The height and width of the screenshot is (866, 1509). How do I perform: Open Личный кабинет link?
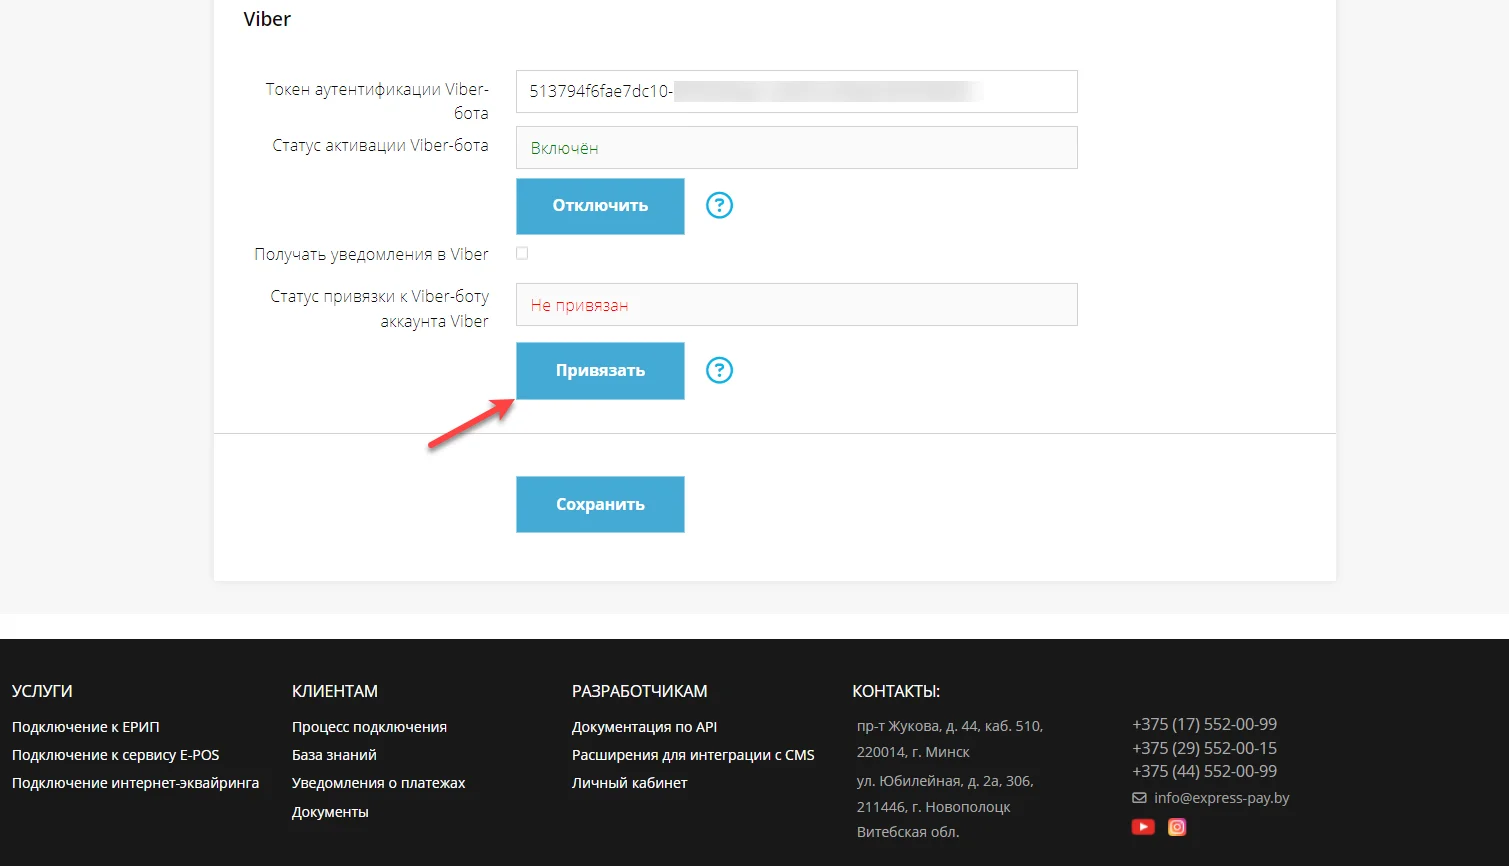click(630, 783)
